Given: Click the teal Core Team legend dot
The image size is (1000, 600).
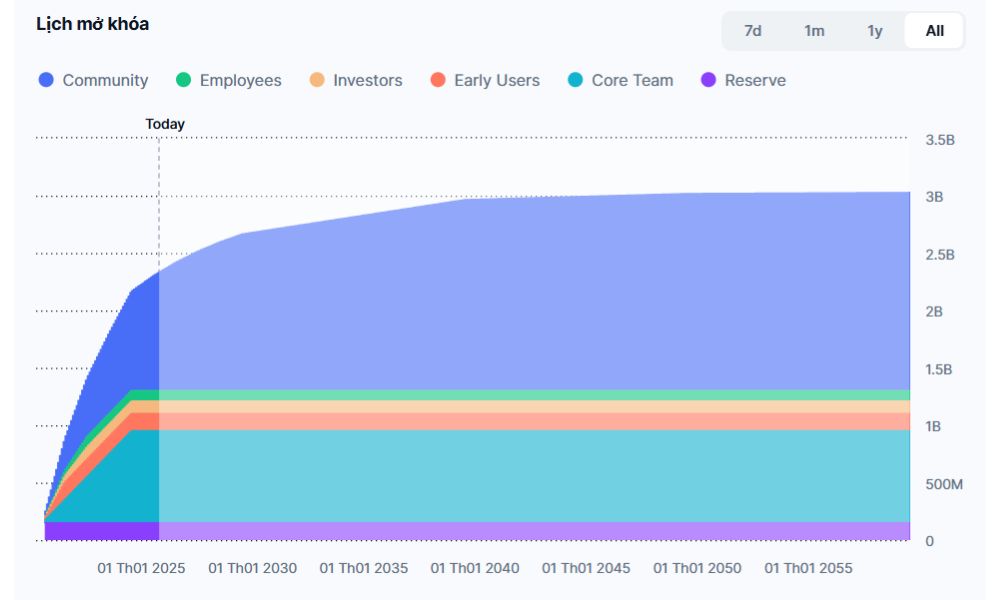Looking at the screenshot, I should pos(575,81).
